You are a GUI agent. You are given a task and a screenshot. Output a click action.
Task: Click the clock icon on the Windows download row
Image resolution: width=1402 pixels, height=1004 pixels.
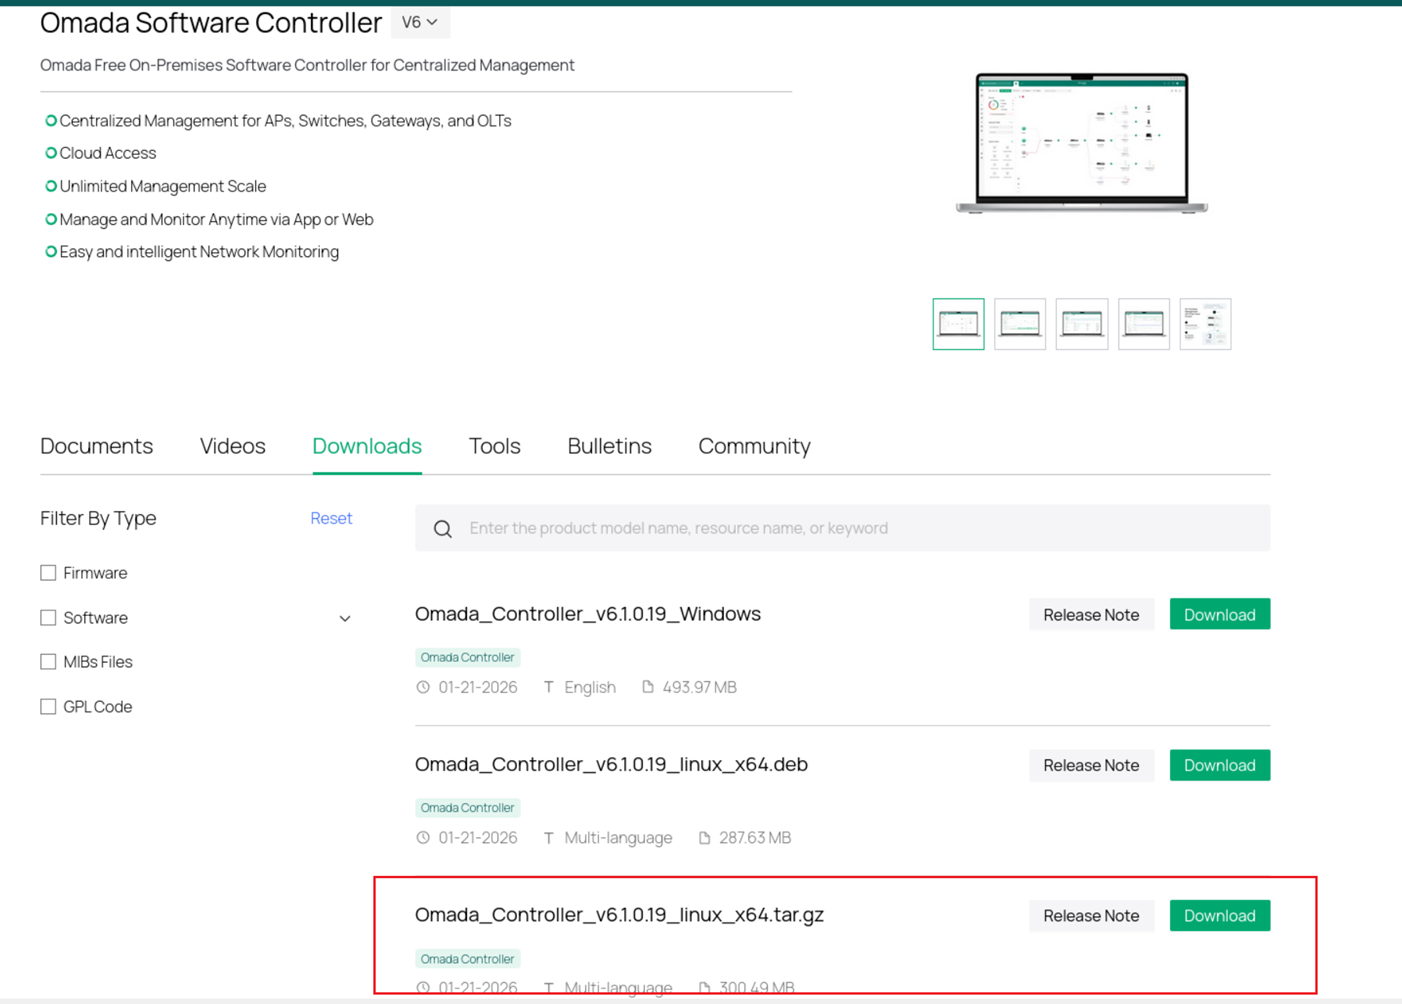coord(422,687)
